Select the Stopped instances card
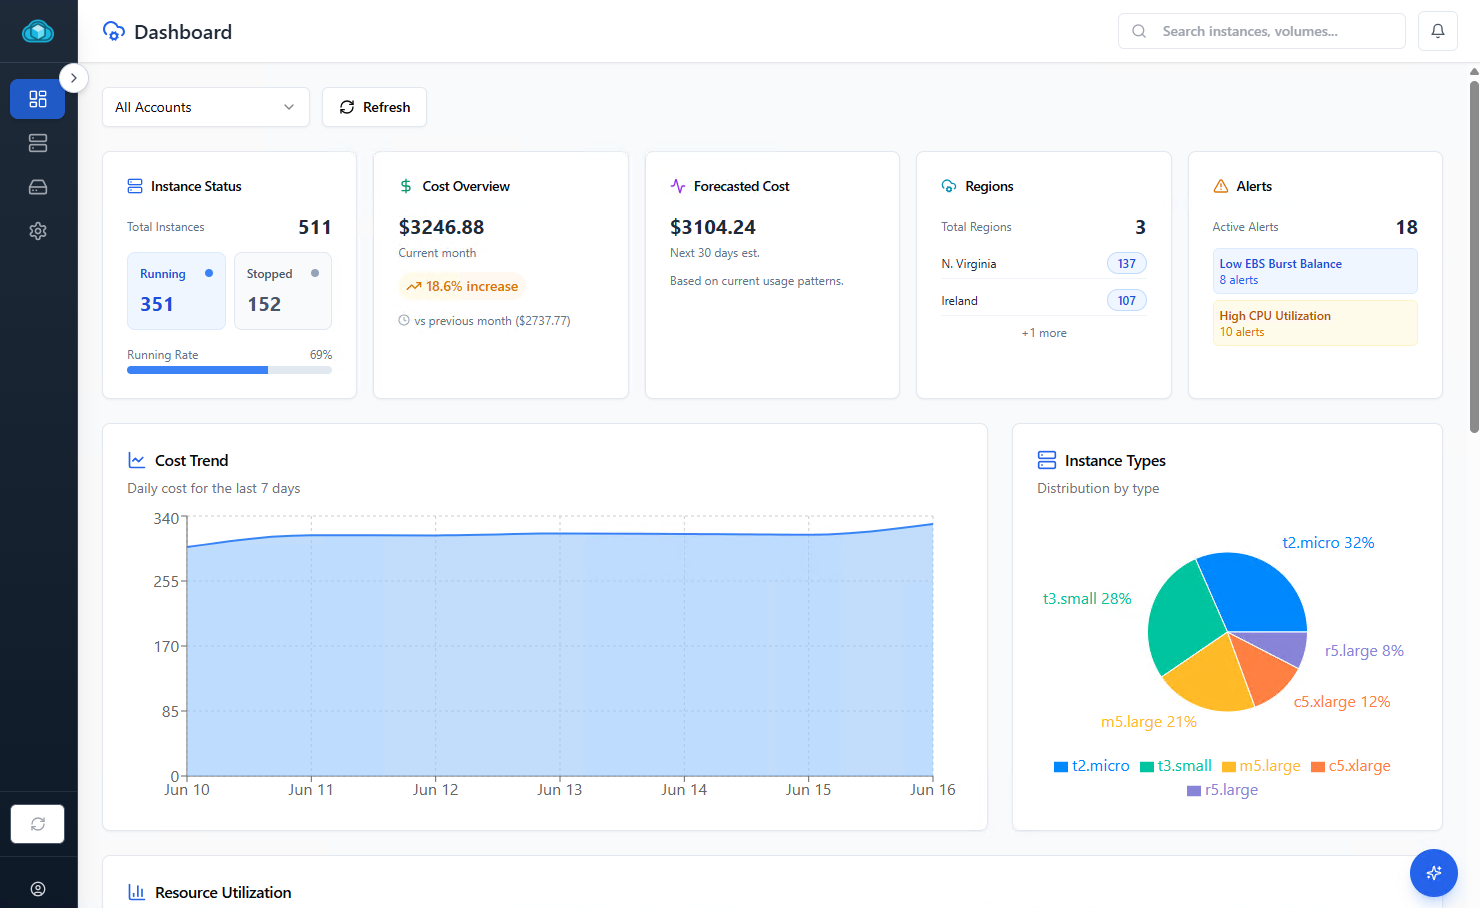 [x=283, y=290]
